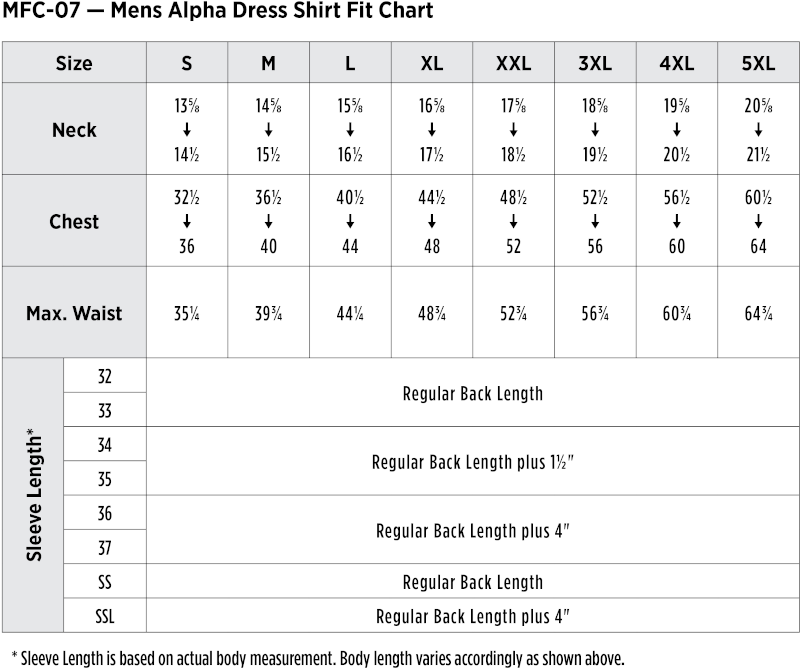Viewport: 800px width, 670px height.
Task: Click the SSL sleeve length cell
Action: coord(105,616)
